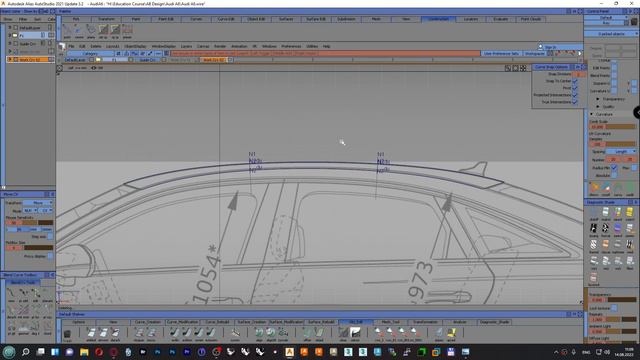Click the Snap Divisions input field
This screenshot has height=360, width=640.
[579, 74]
